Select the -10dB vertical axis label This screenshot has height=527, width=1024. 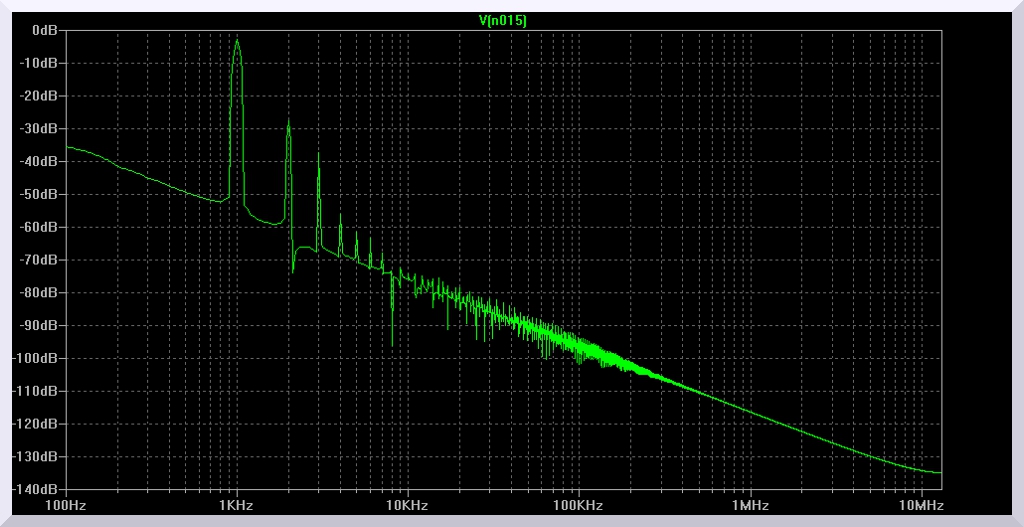pyautogui.click(x=40, y=63)
